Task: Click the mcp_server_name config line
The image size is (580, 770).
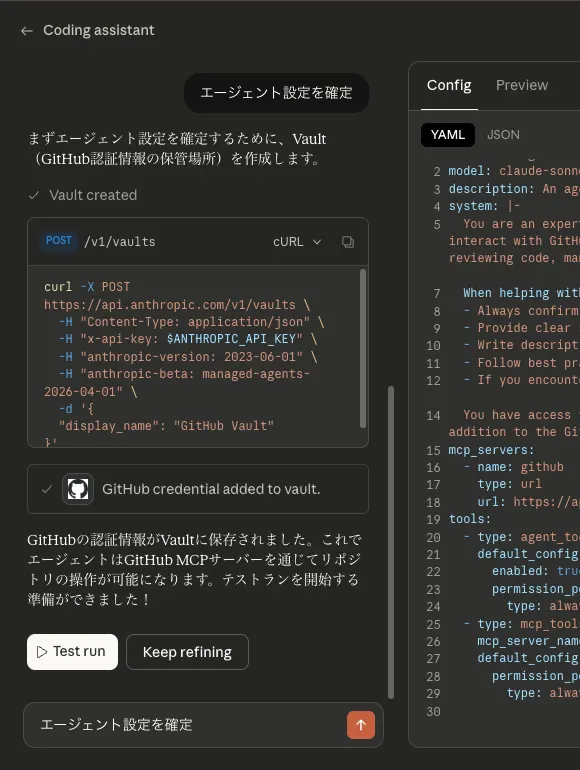Action: pyautogui.click(x=528, y=641)
